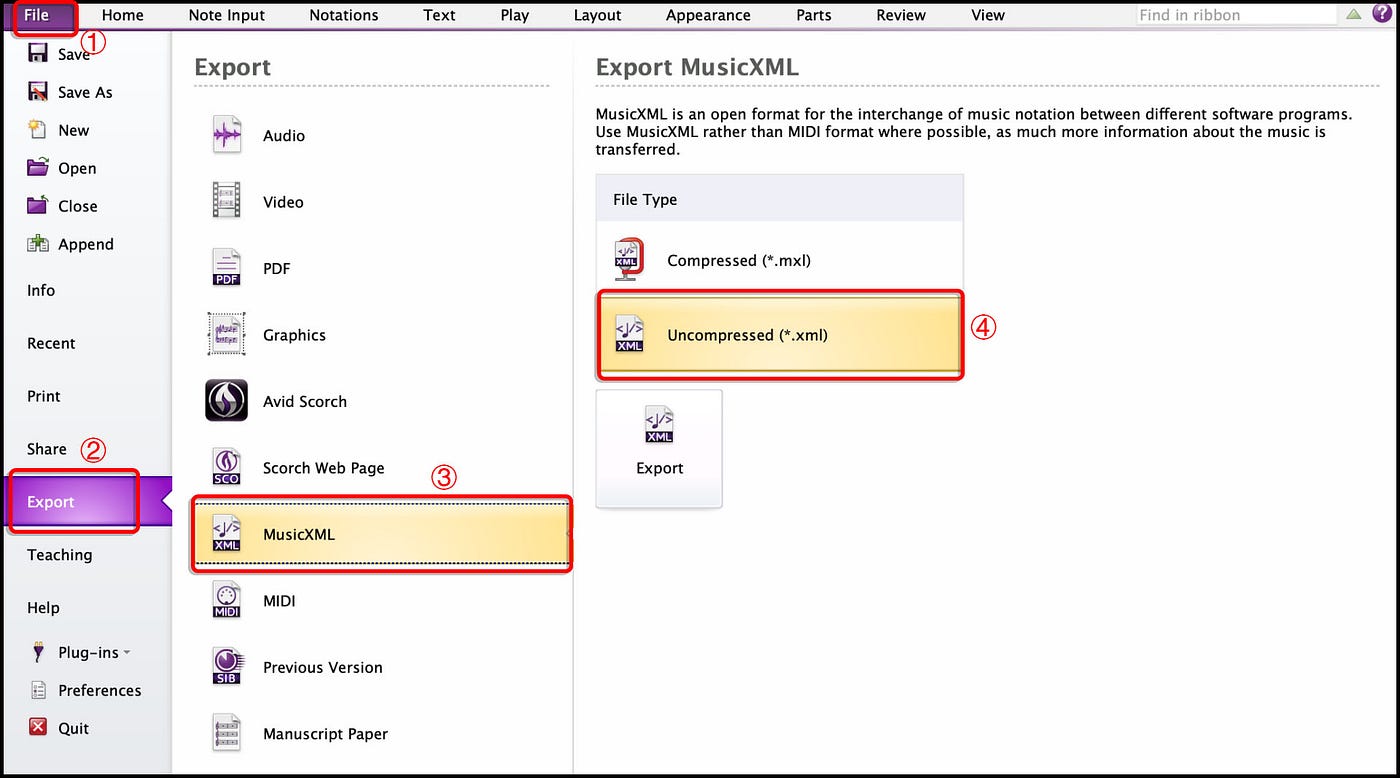Image resolution: width=1400 pixels, height=778 pixels.
Task: Open the Play ribbon tab
Action: tap(515, 15)
